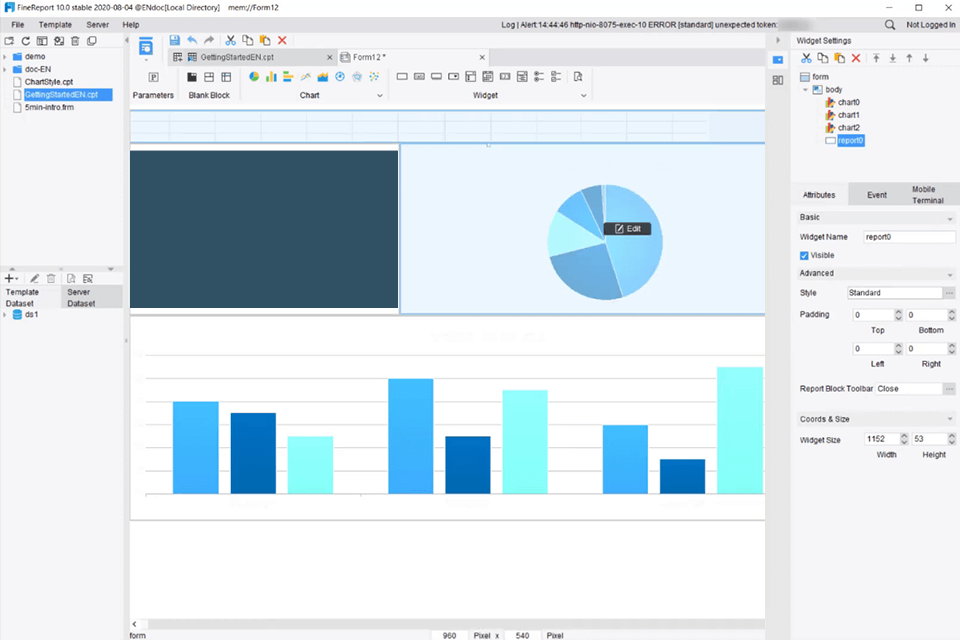
Task: Select chart1 in the widget tree
Action: tap(849, 114)
